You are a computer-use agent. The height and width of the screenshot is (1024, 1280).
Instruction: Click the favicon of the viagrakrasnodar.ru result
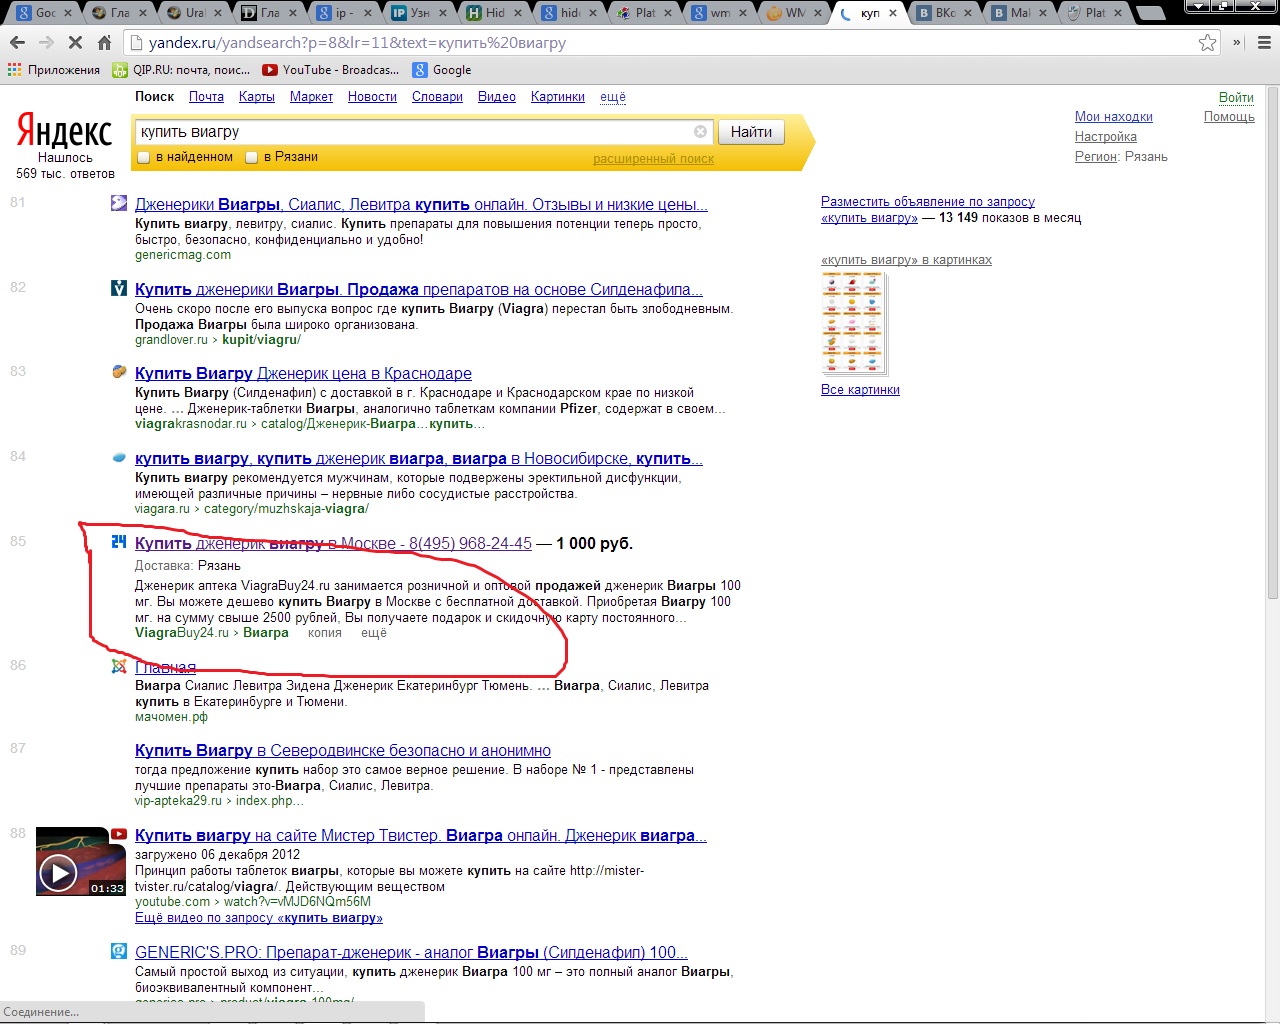[x=119, y=373]
